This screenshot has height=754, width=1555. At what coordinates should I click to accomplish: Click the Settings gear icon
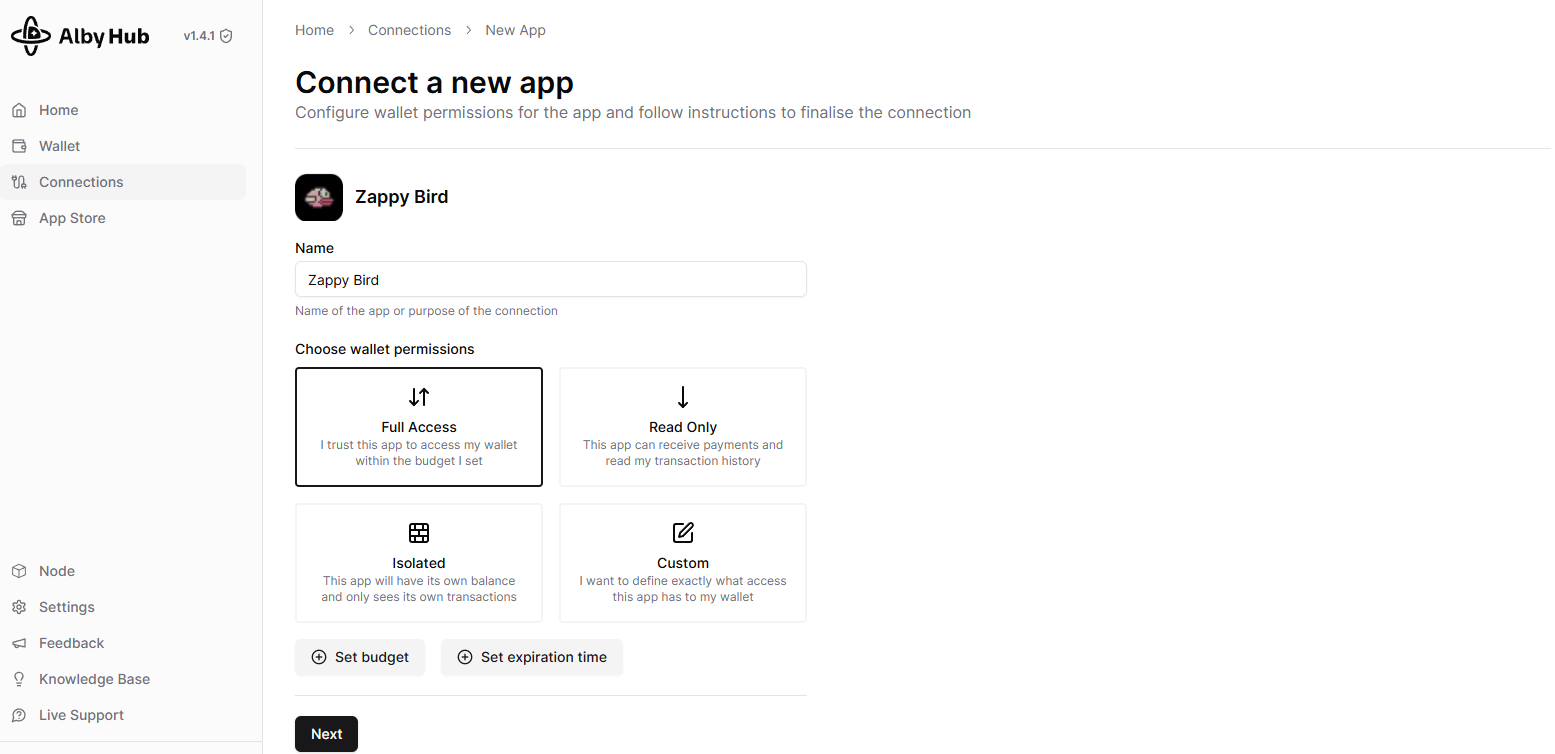tap(19, 607)
